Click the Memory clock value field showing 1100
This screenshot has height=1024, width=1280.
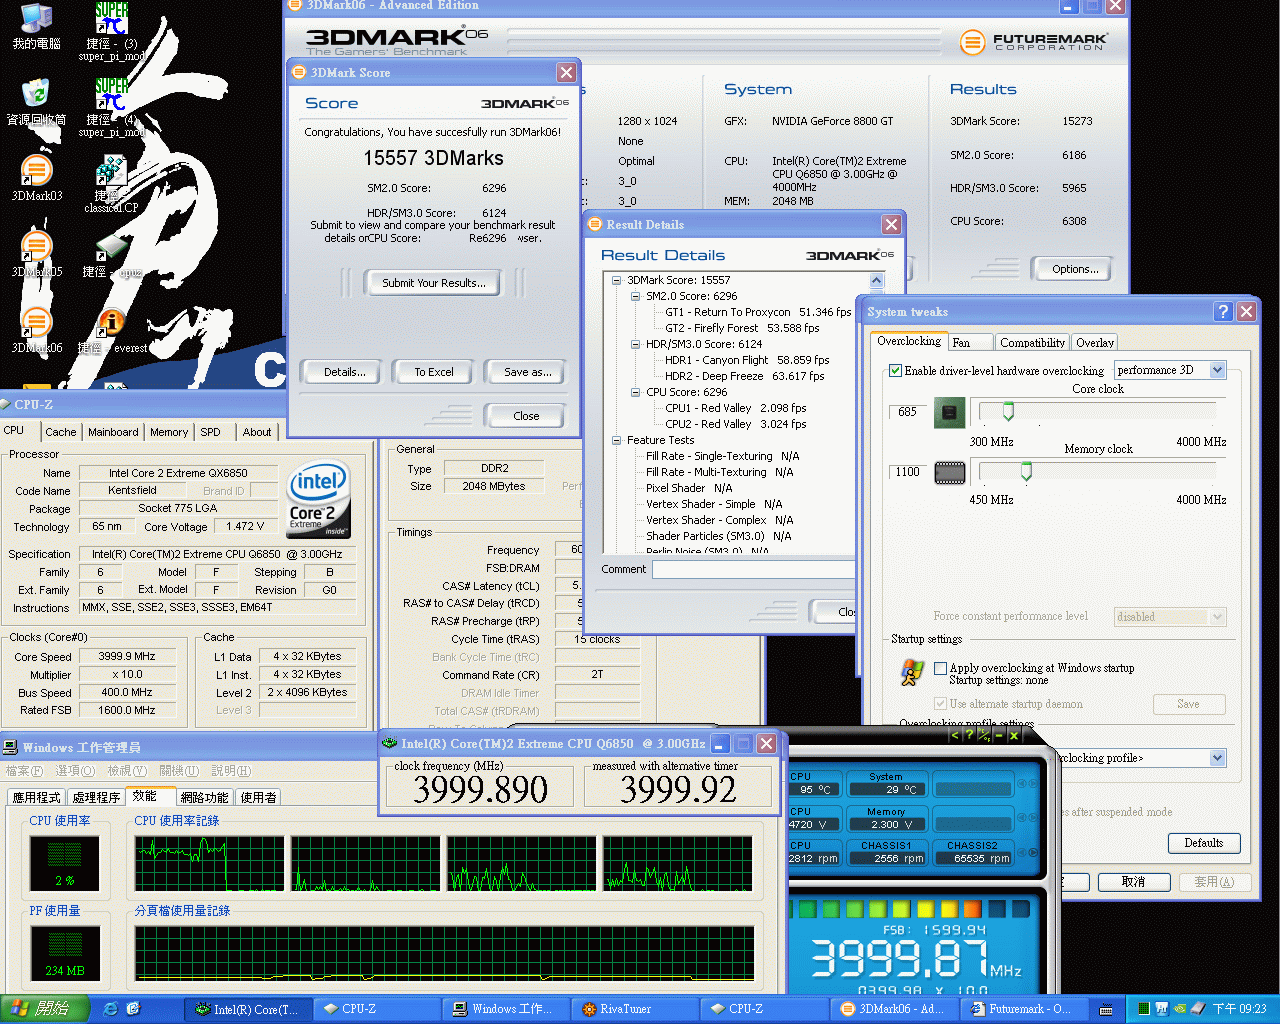click(x=908, y=472)
